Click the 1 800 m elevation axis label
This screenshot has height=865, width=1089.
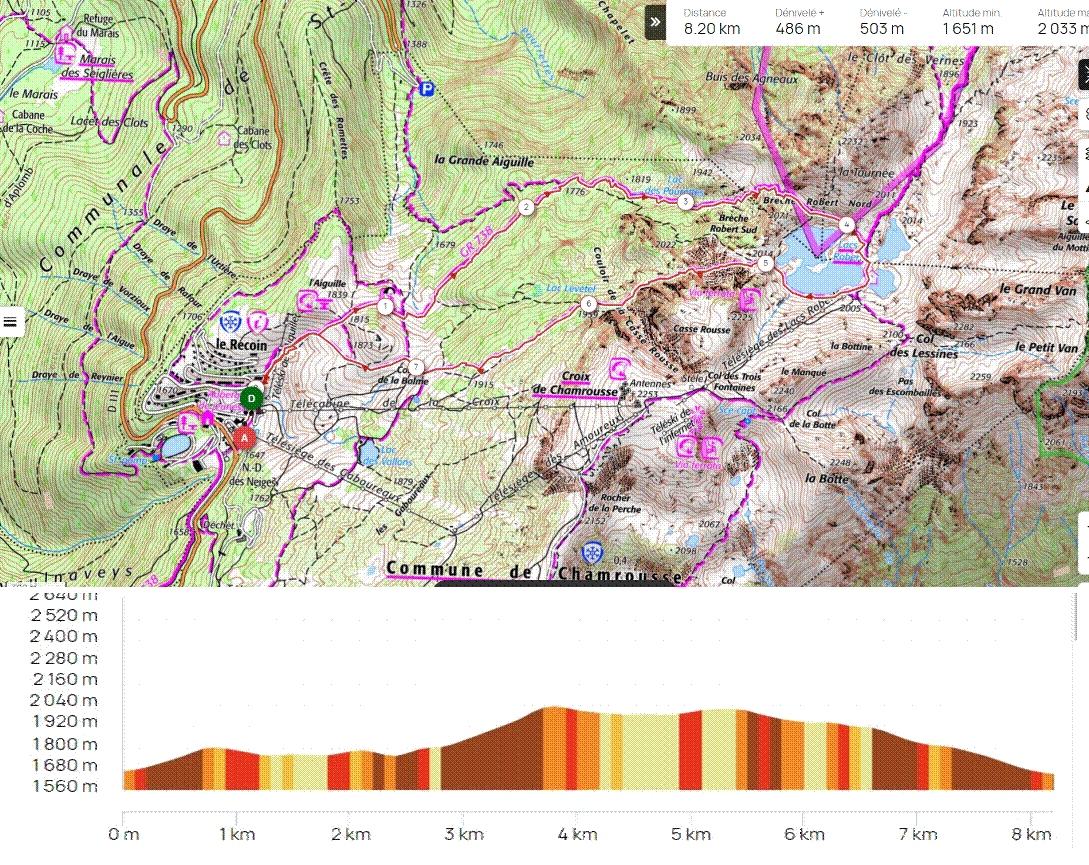pos(65,744)
